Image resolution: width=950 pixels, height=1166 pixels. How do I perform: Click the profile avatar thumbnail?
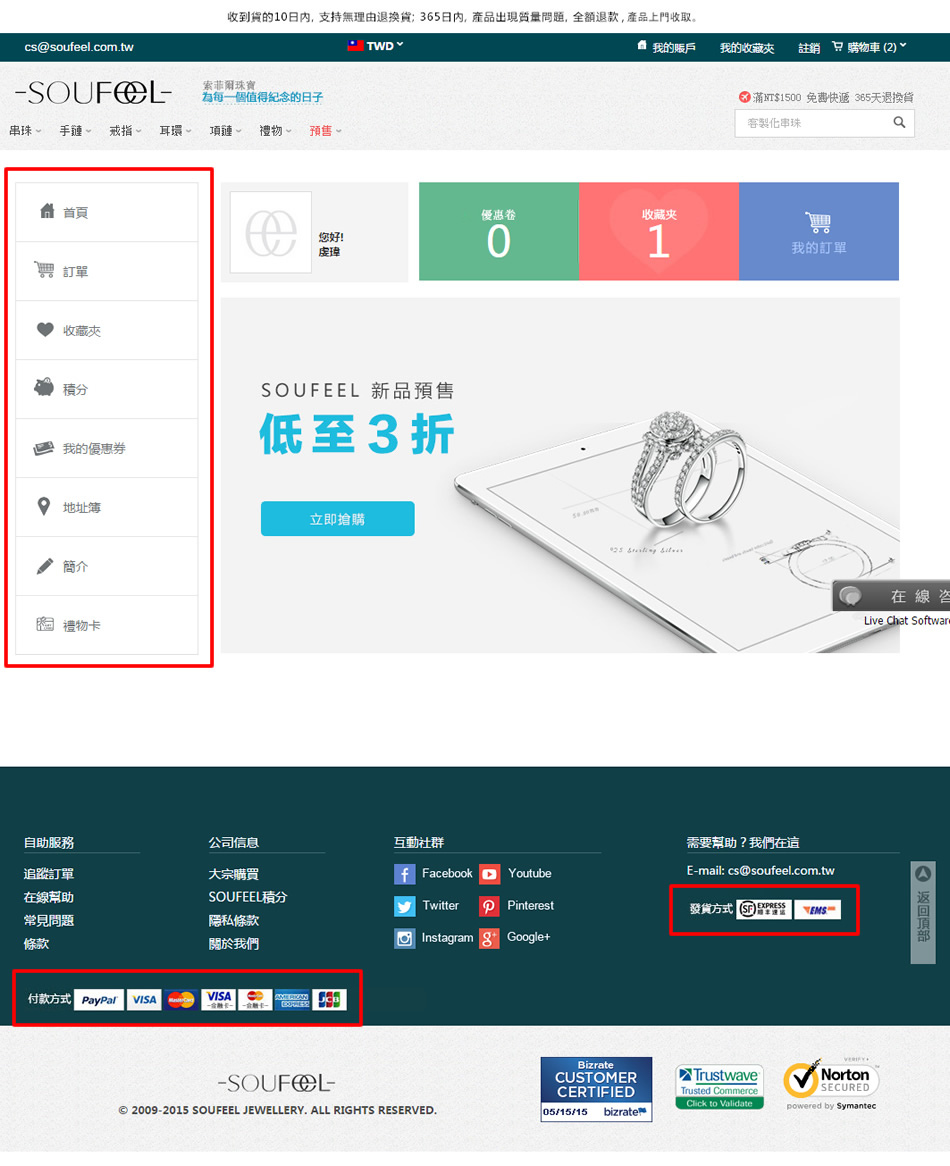pos(271,232)
